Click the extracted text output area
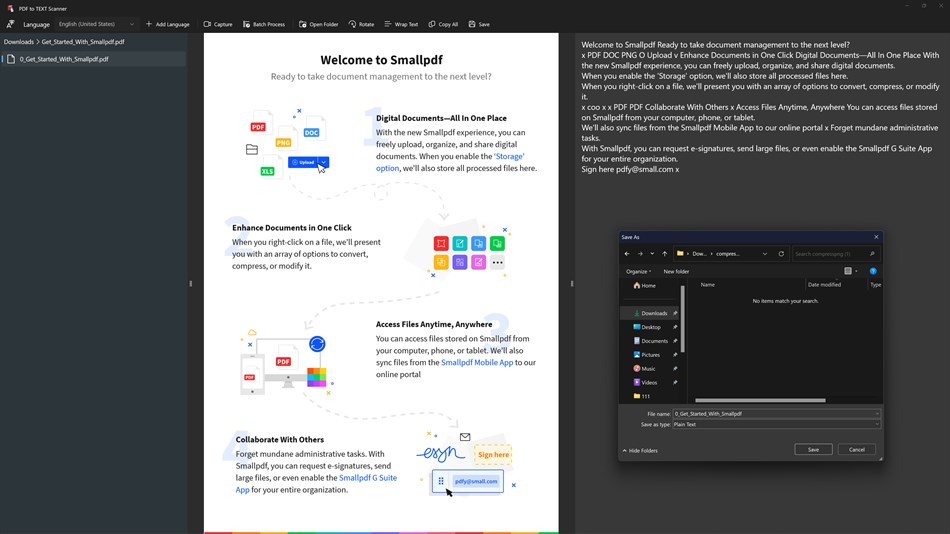 pos(762,107)
